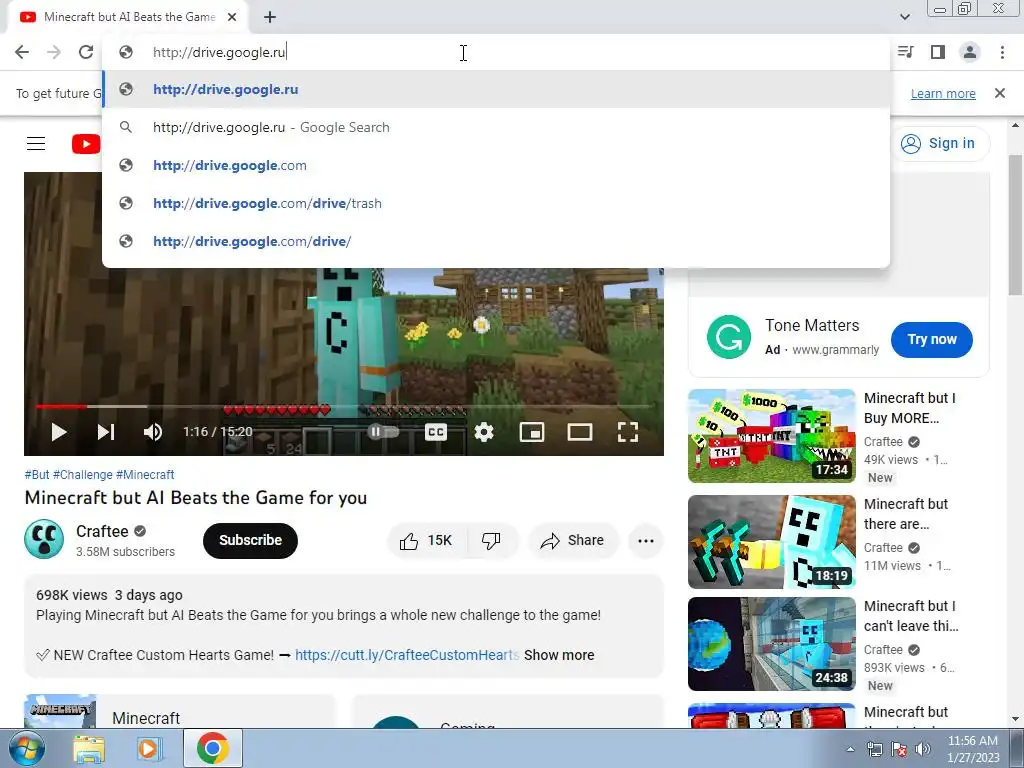Screen dimensions: 1024x768
Task: Dislike the video
Action: click(x=492, y=540)
